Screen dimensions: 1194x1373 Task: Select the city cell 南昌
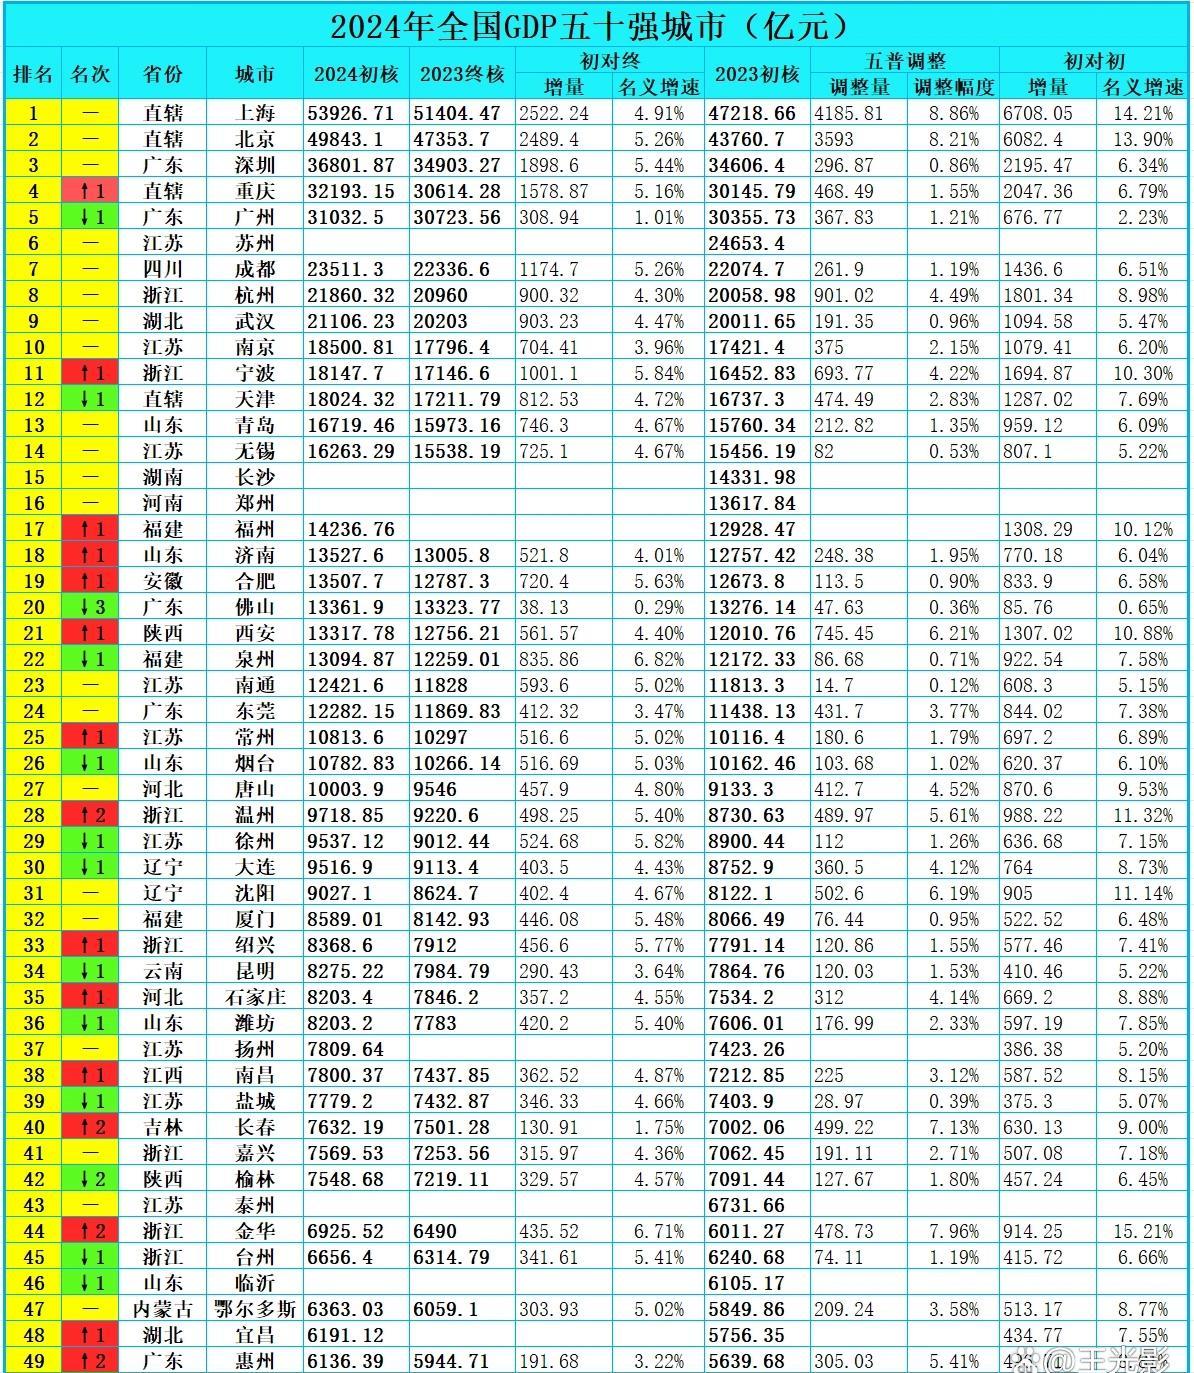point(255,1075)
